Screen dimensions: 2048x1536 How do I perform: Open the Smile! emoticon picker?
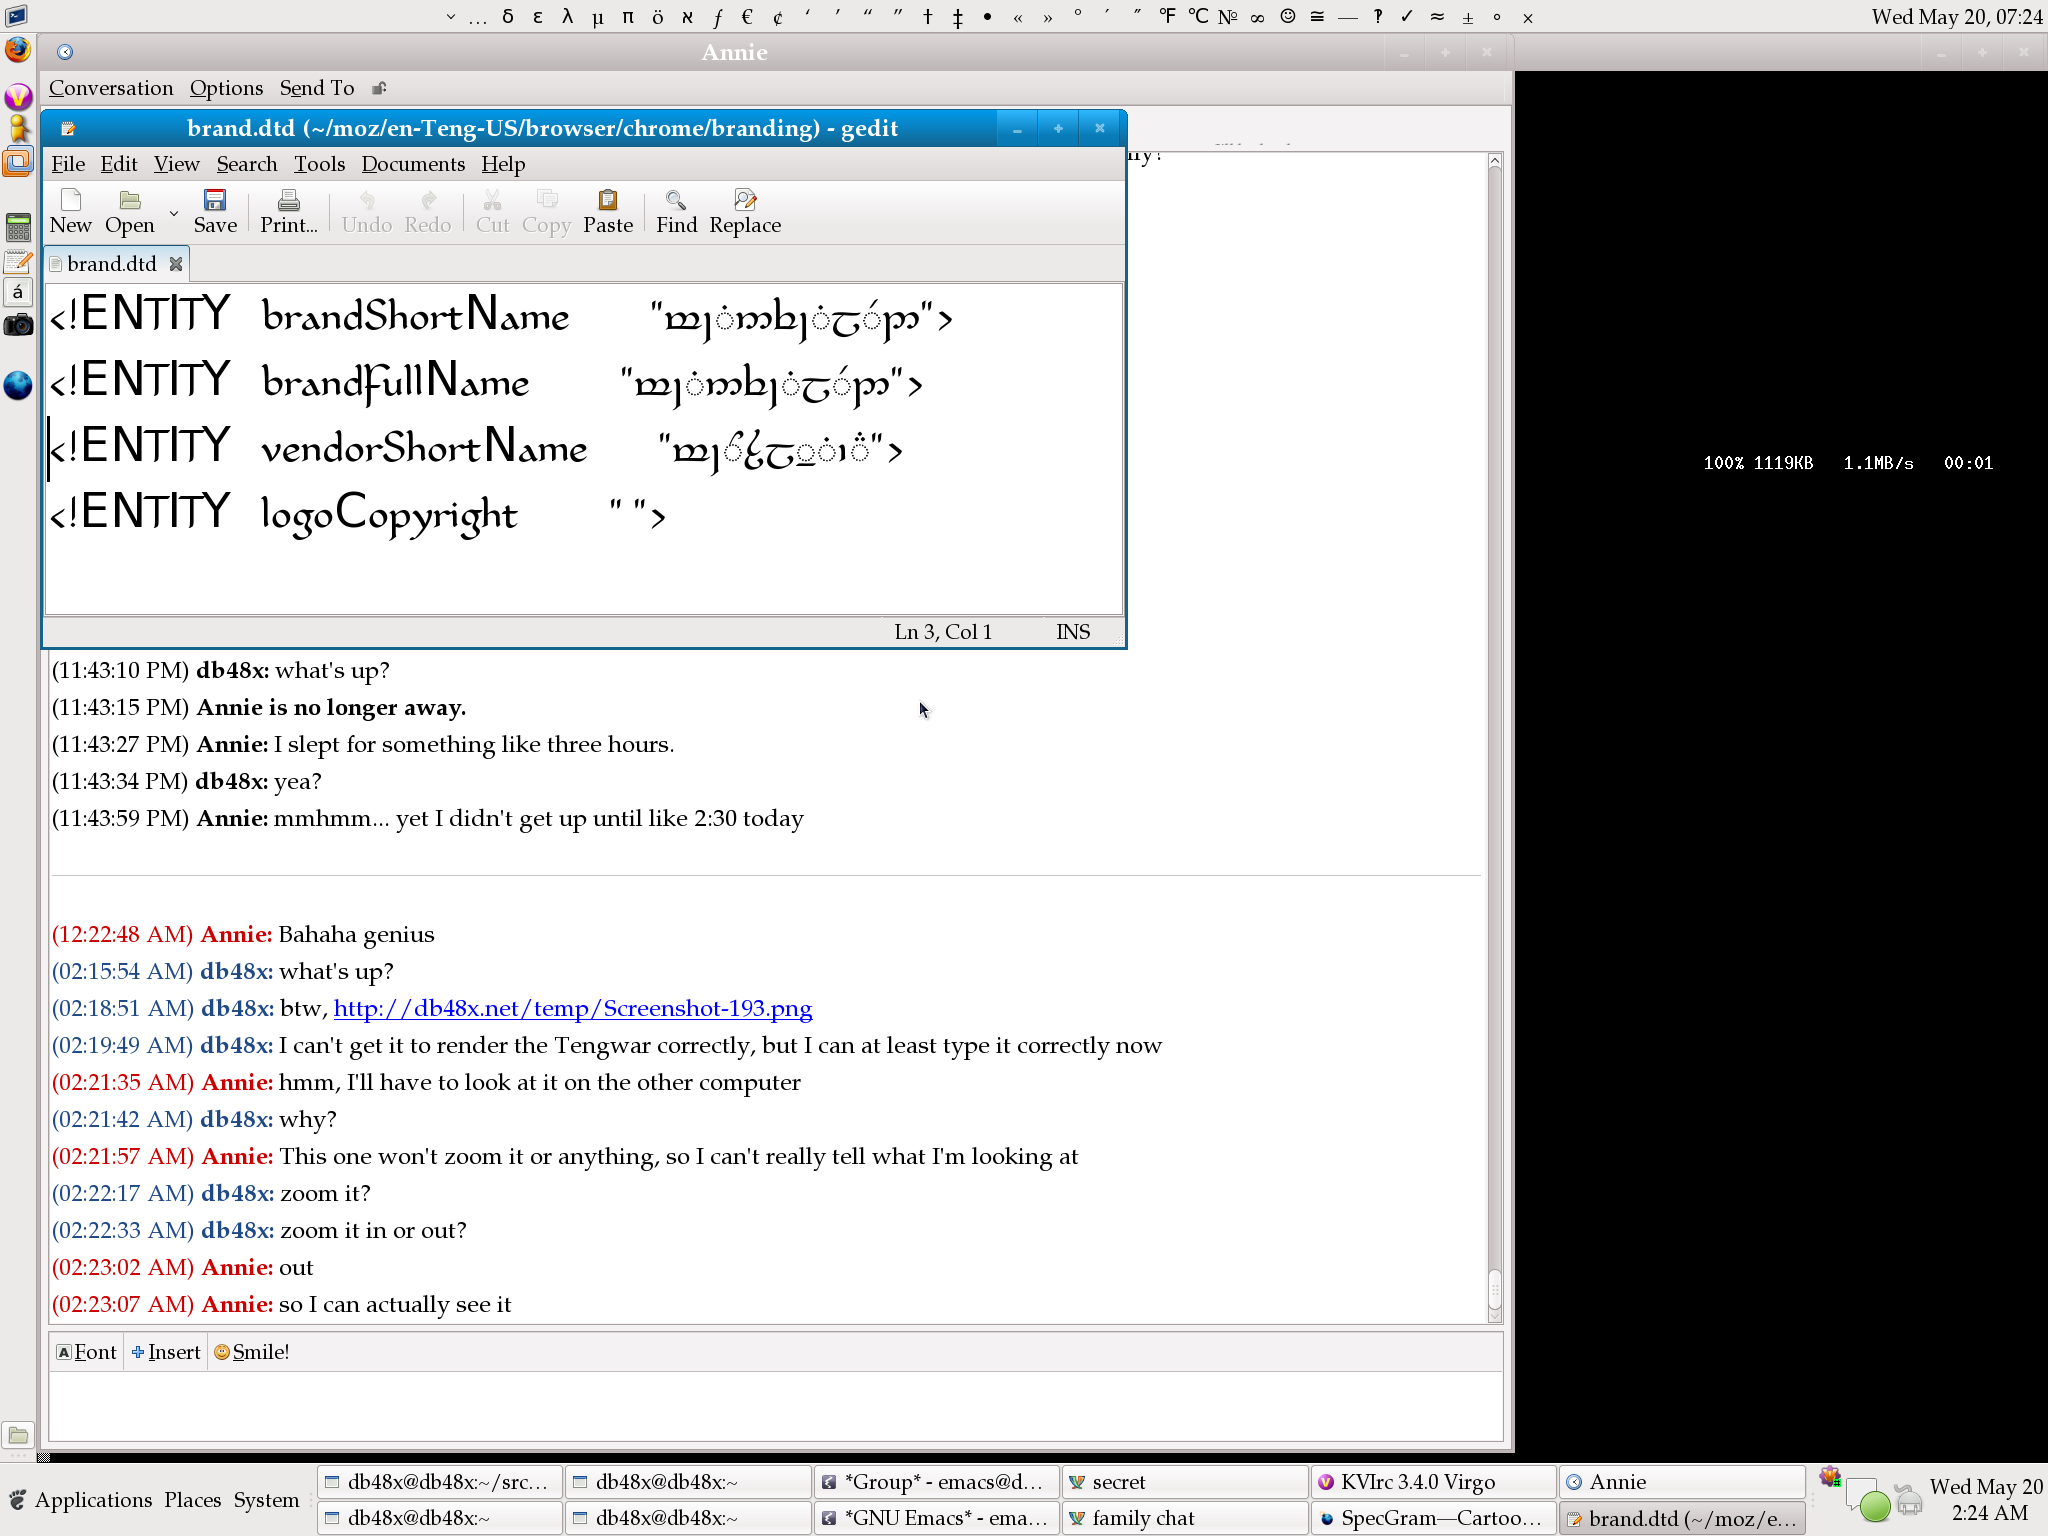252,1352
